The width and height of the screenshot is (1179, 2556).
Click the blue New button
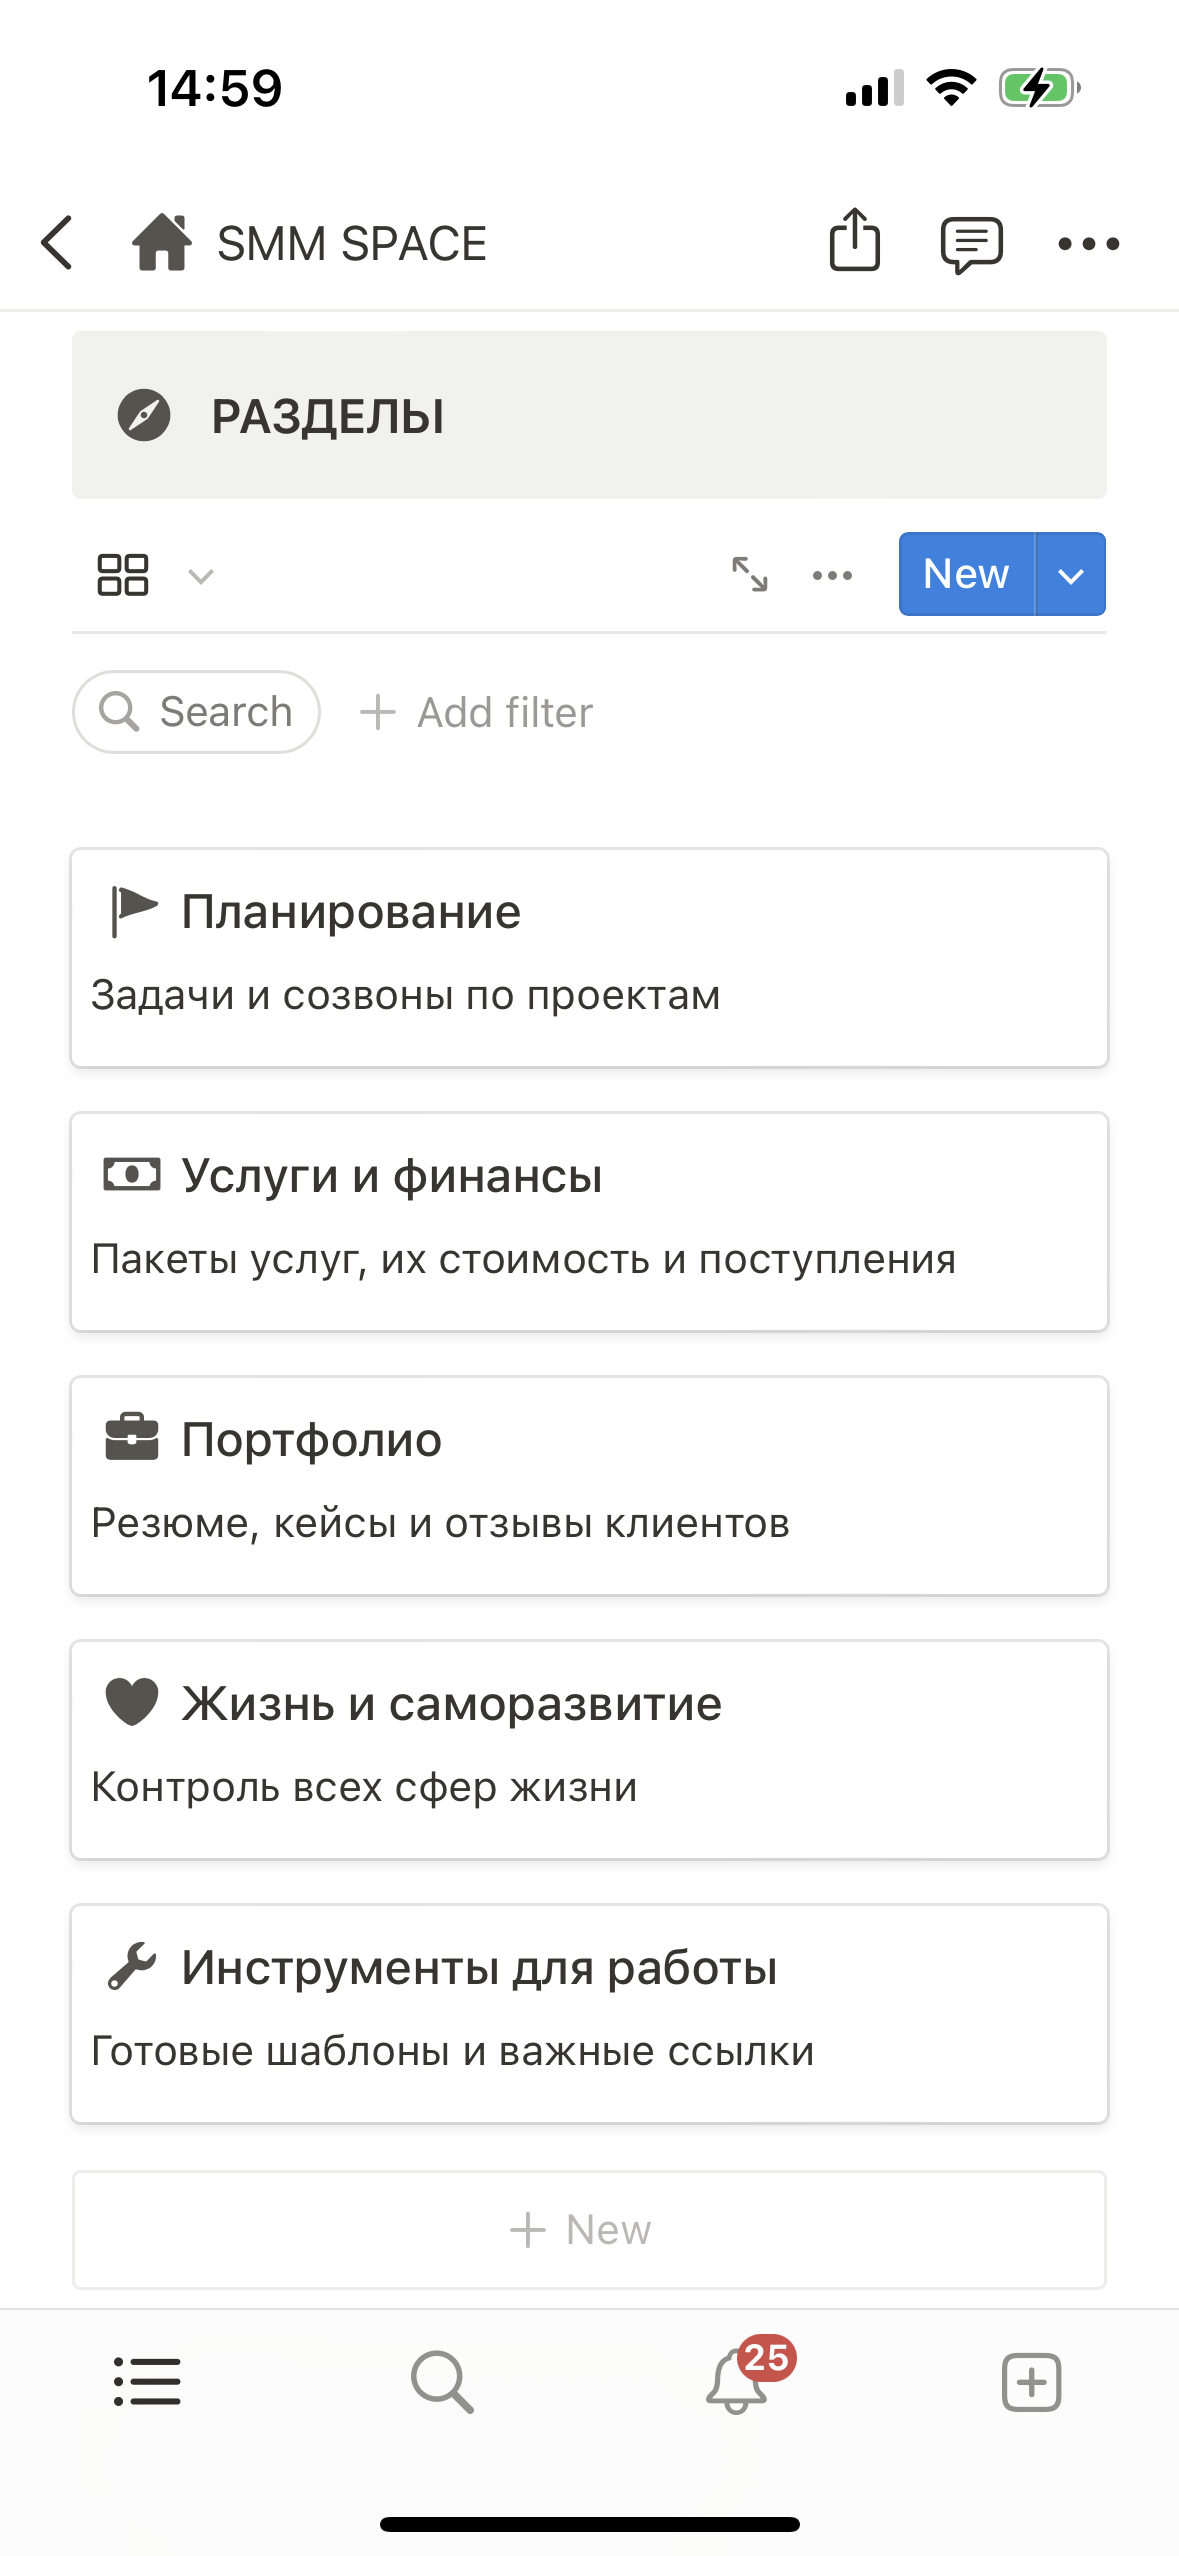pos(965,574)
